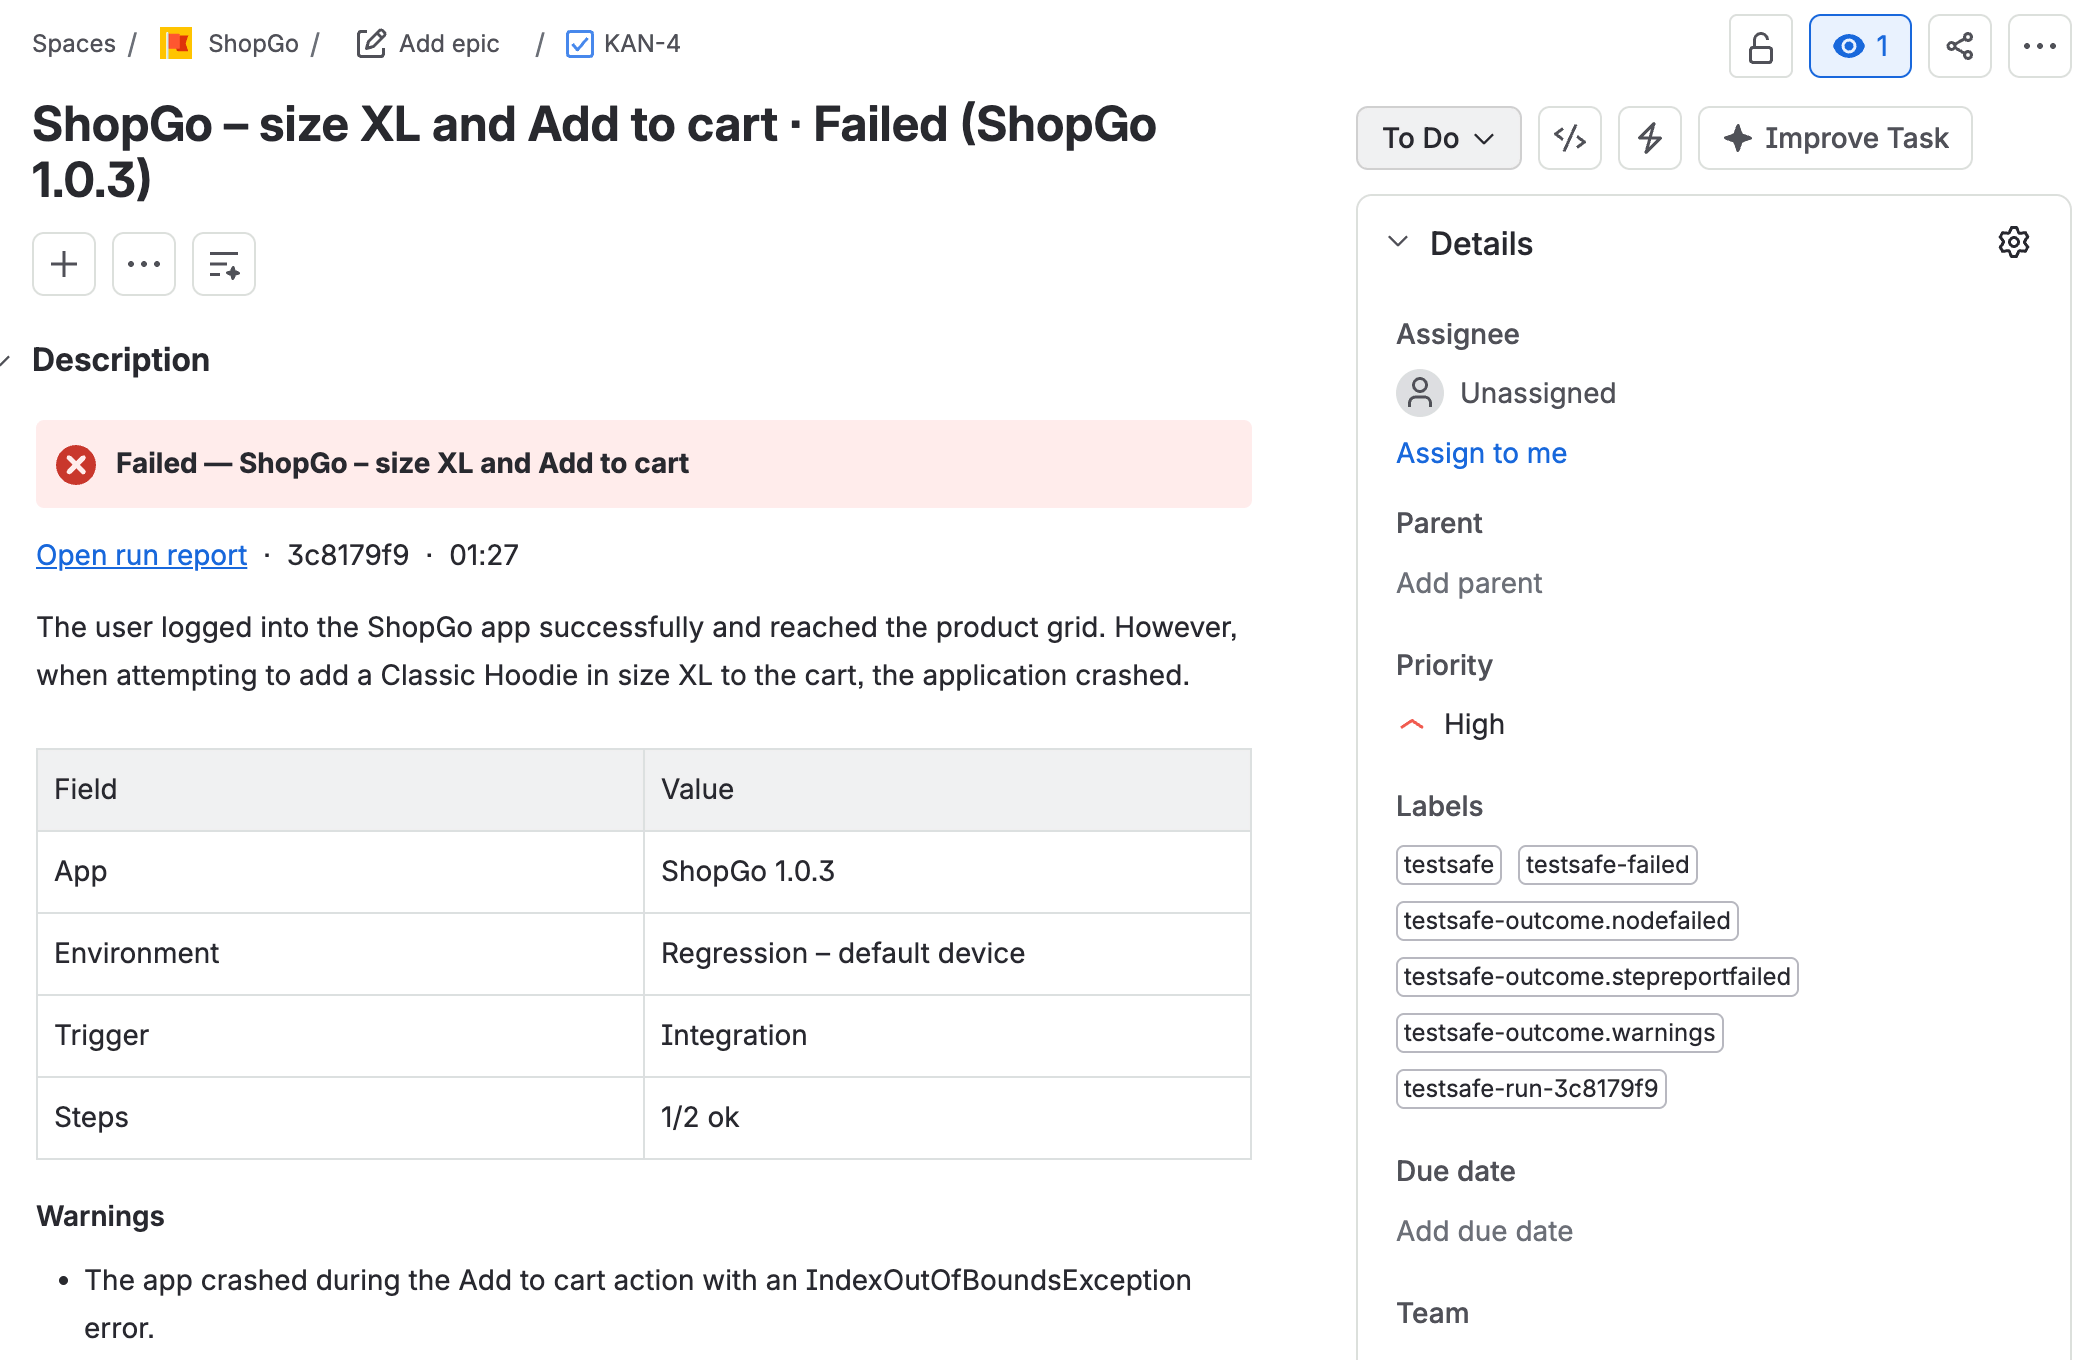The width and height of the screenshot is (2080, 1360).
Task: Click the issue title heading to edit
Action: (x=594, y=152)
